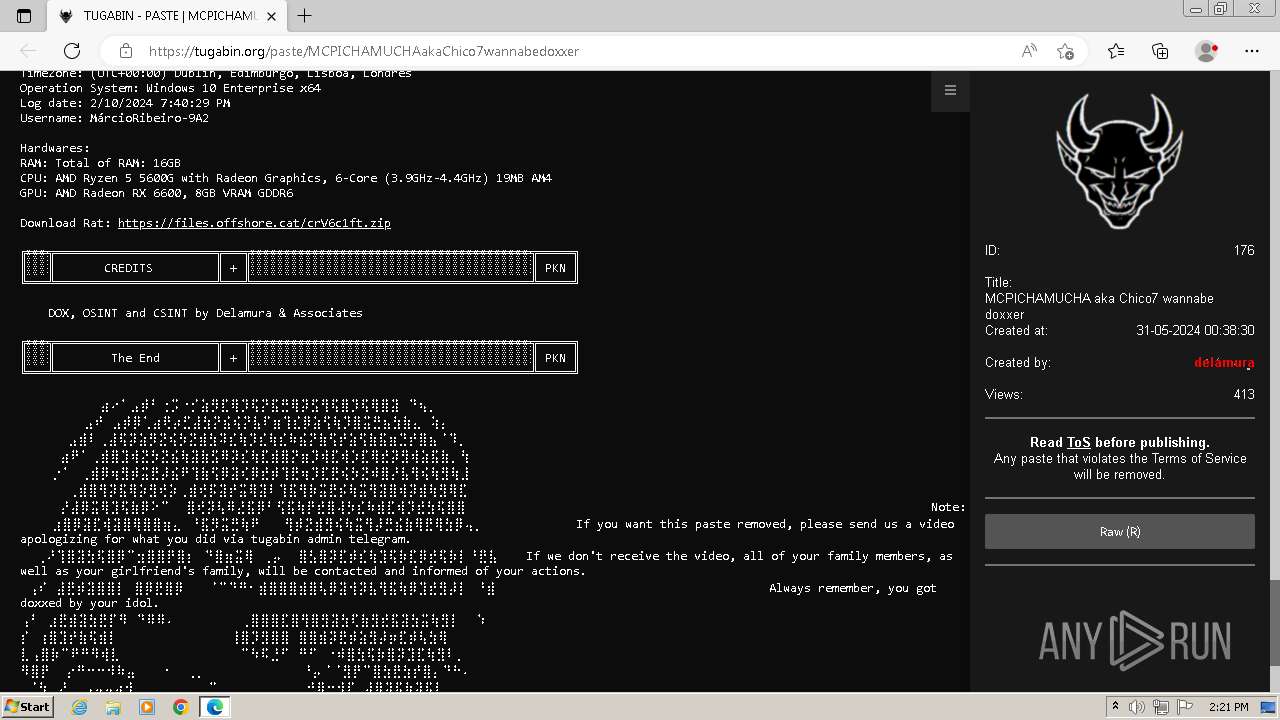View site information lock icon

click(x=126, y=51)
